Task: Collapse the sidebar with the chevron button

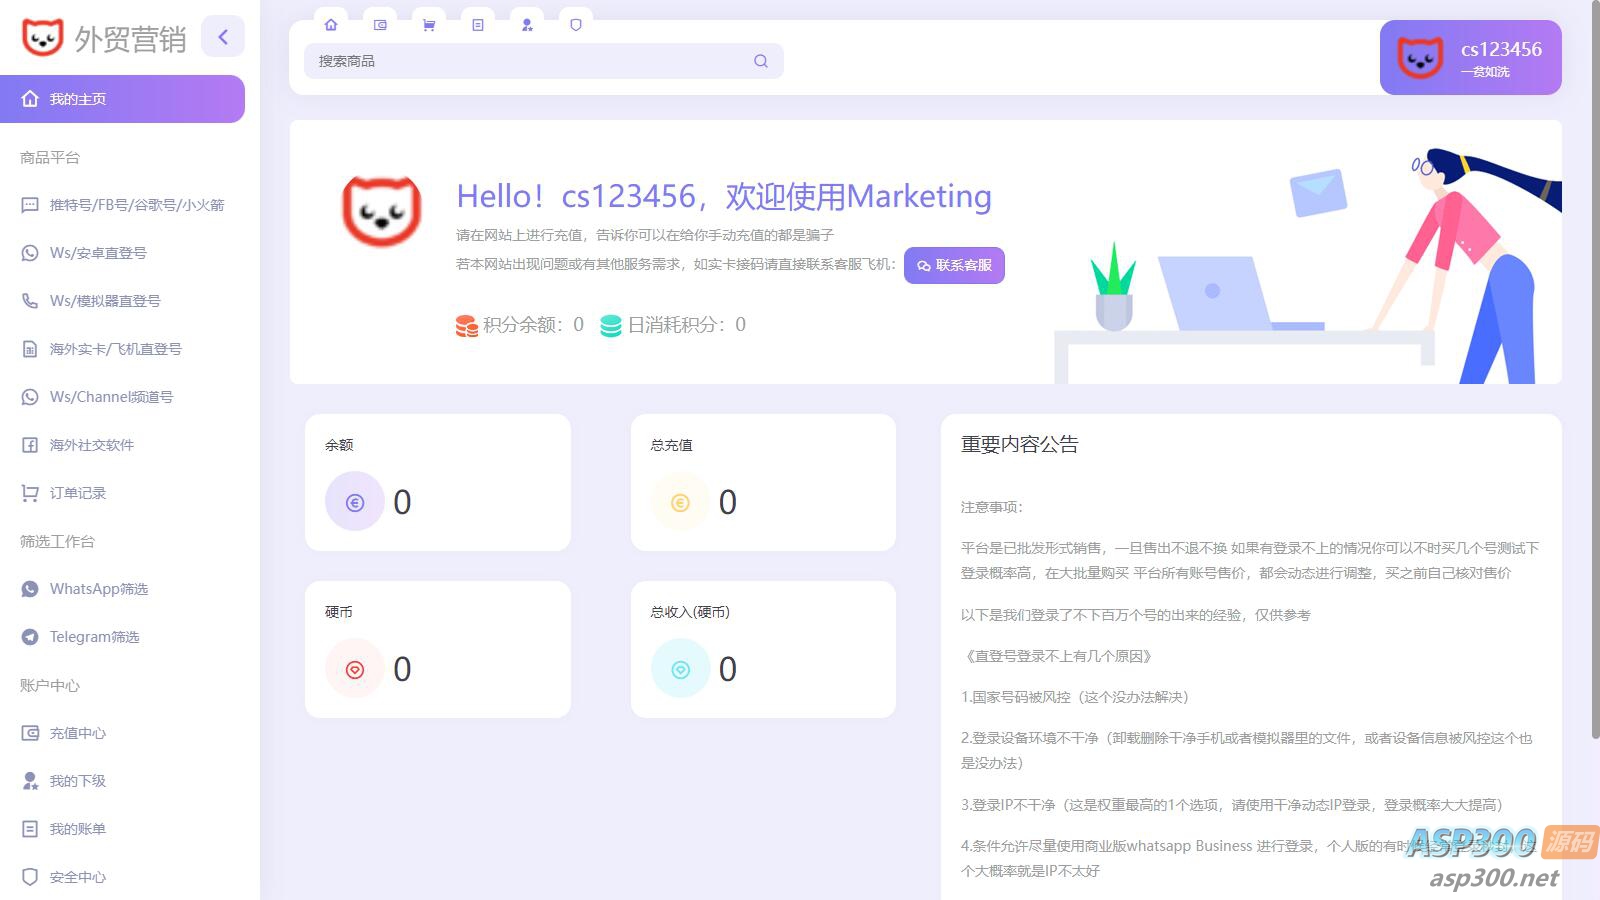Action: [223, 37]
